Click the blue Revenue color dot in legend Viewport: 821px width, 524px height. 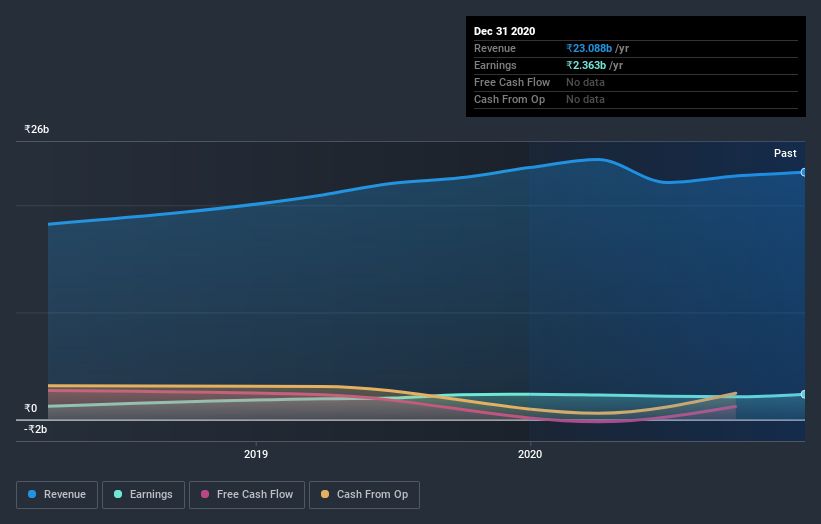click(32, 494)
